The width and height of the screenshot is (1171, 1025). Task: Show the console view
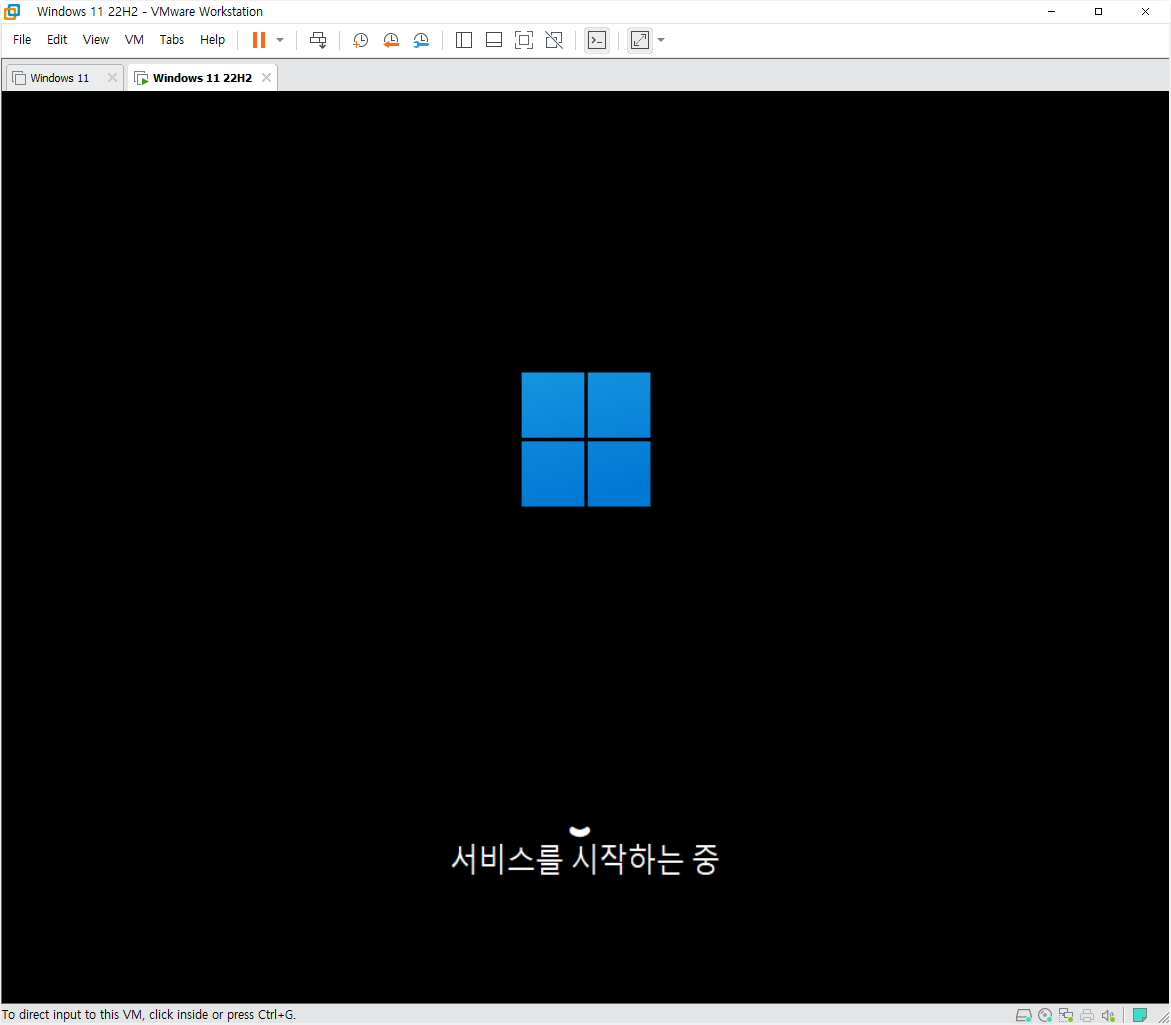point(597,40)
